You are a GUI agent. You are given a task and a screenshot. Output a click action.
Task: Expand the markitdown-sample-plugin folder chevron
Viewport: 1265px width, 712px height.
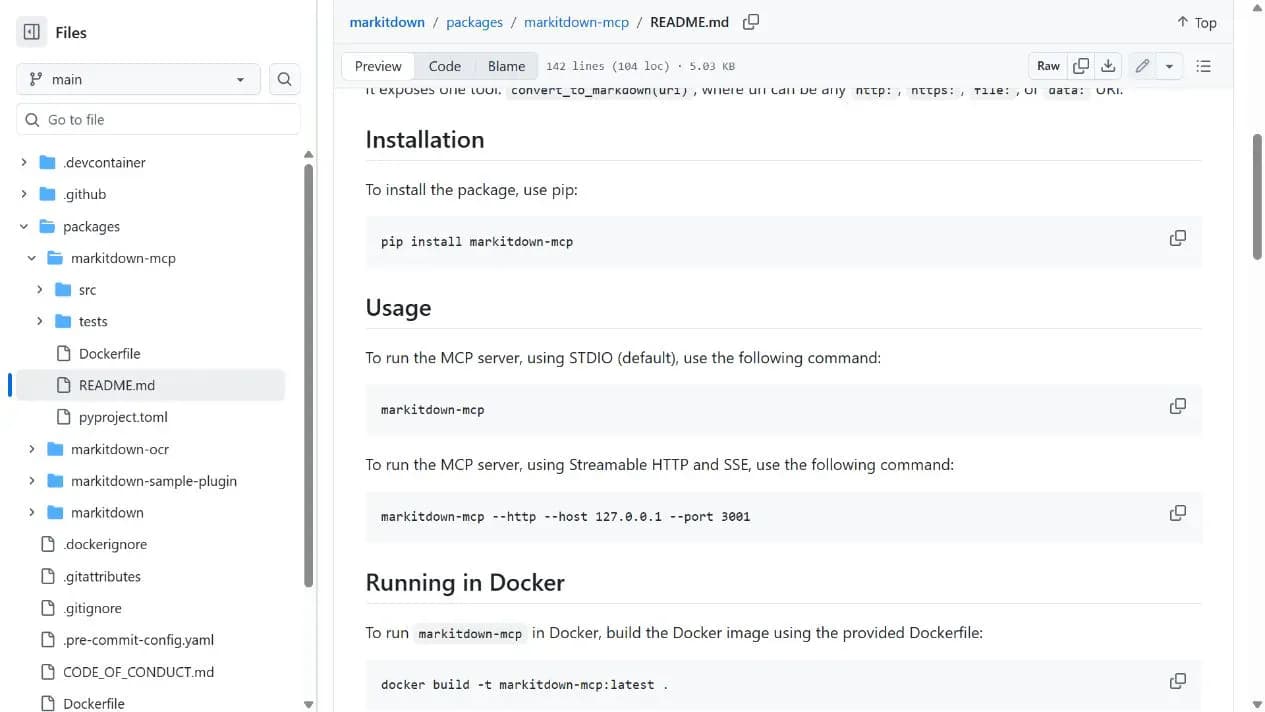tap(32, 481)
